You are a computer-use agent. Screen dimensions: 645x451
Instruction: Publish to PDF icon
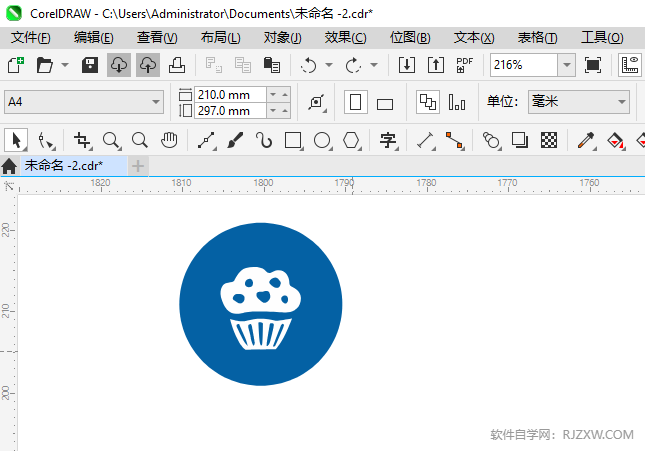click(465, 65)
